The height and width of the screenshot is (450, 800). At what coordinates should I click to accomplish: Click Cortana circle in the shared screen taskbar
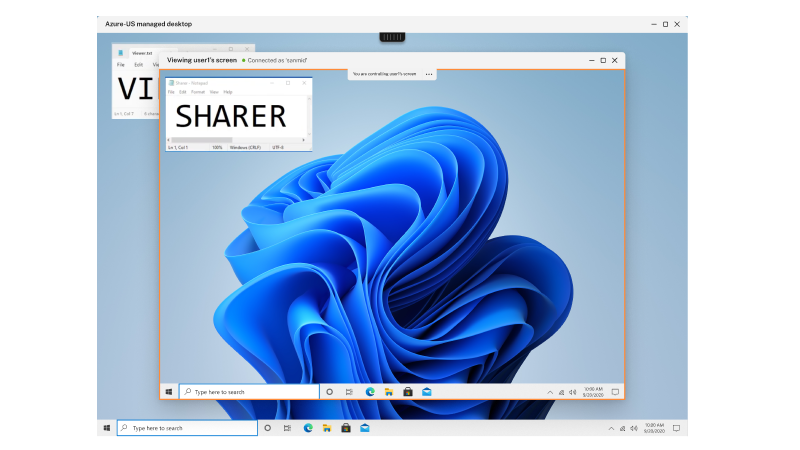[329, 392]
